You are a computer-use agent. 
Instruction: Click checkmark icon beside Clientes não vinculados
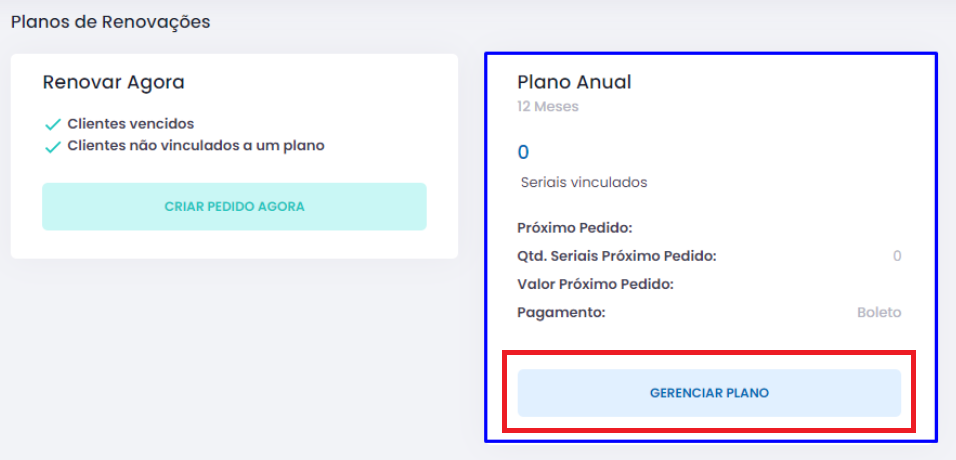54,147
